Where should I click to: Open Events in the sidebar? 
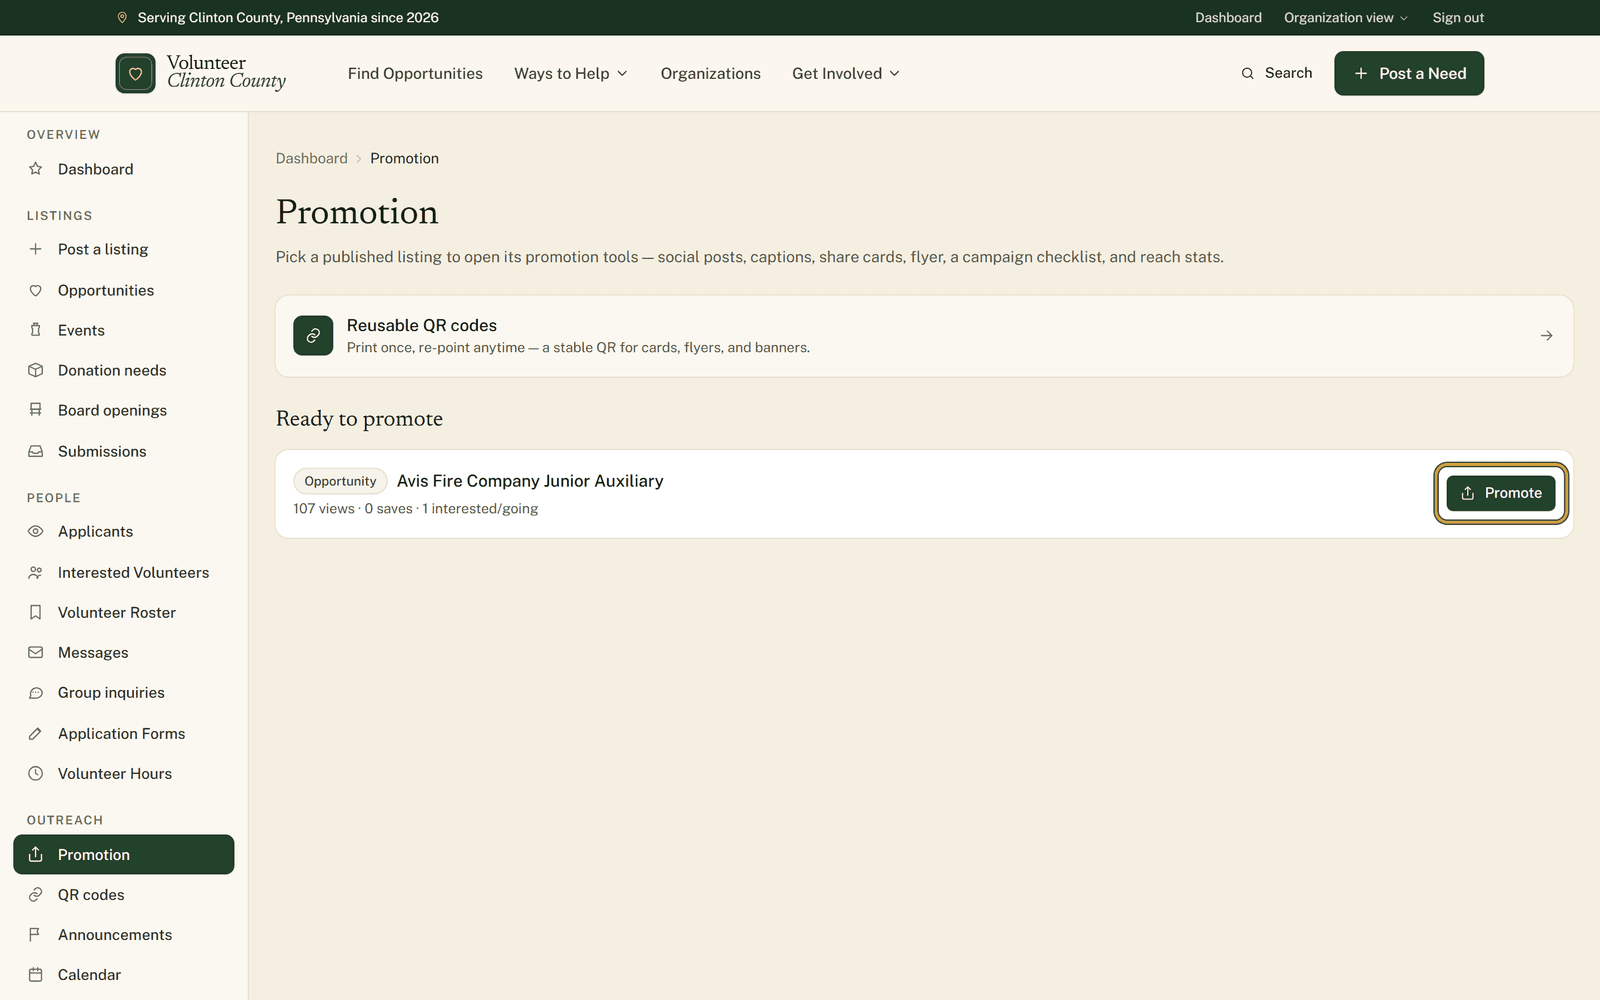pyautogui.click(x=124, y=330)
